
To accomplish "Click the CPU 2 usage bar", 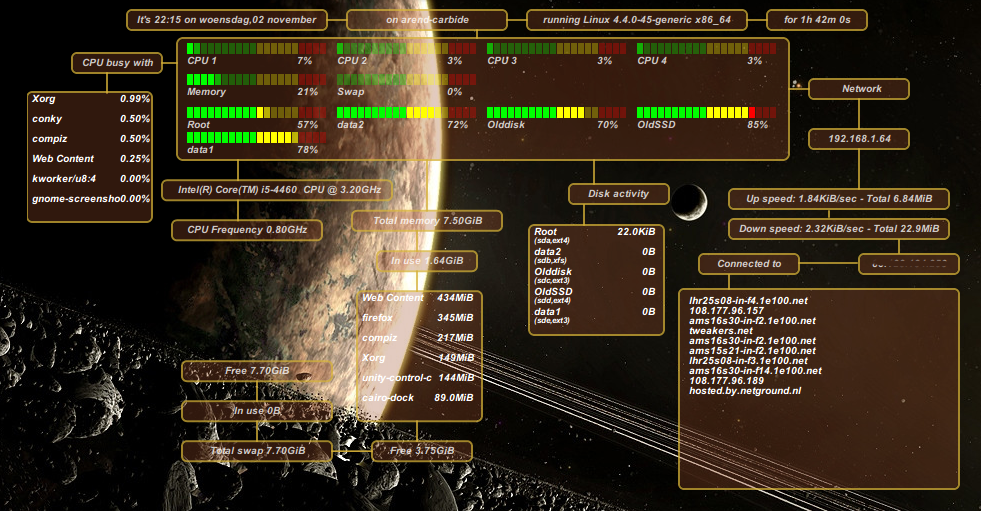I will 407,48.
